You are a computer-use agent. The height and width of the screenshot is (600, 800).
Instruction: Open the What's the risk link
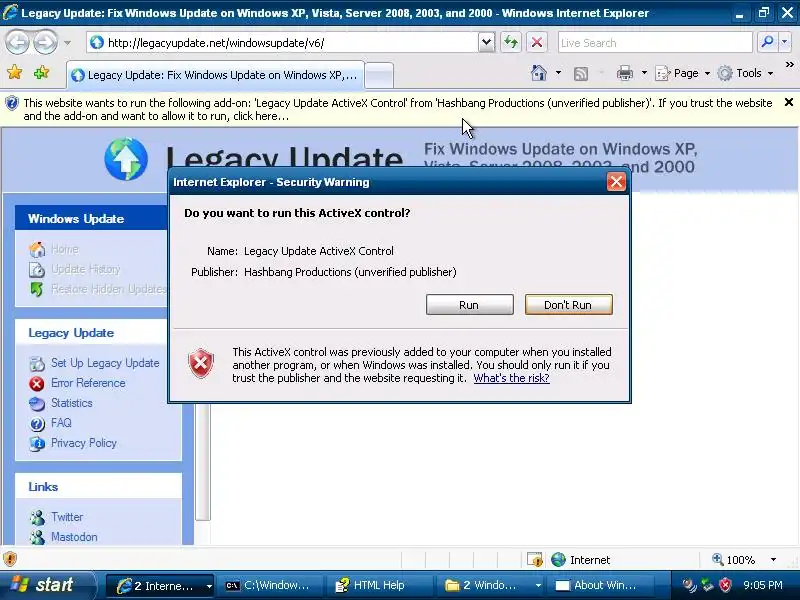(511, 378)
